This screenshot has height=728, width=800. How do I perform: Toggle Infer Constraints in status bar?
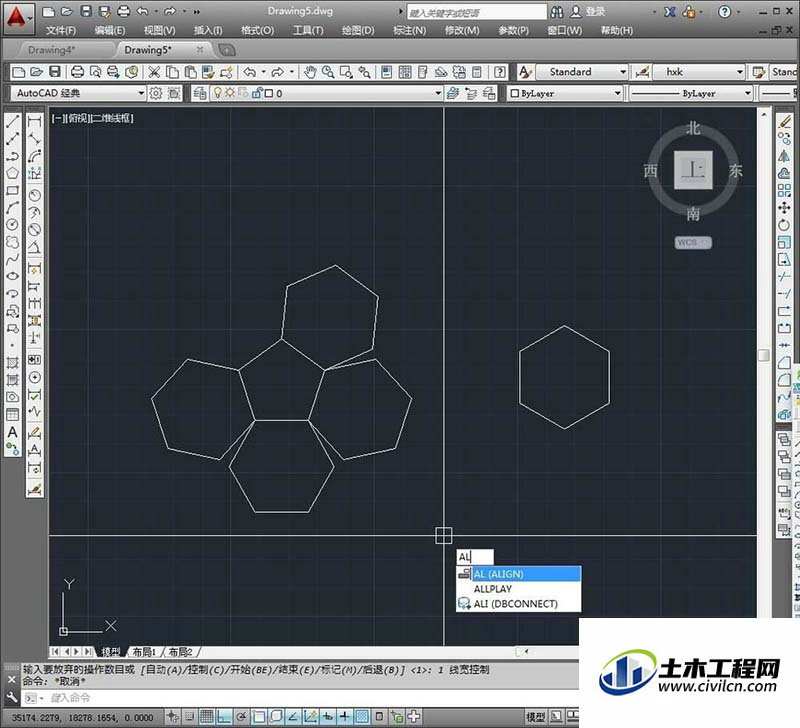coord(172,717)
